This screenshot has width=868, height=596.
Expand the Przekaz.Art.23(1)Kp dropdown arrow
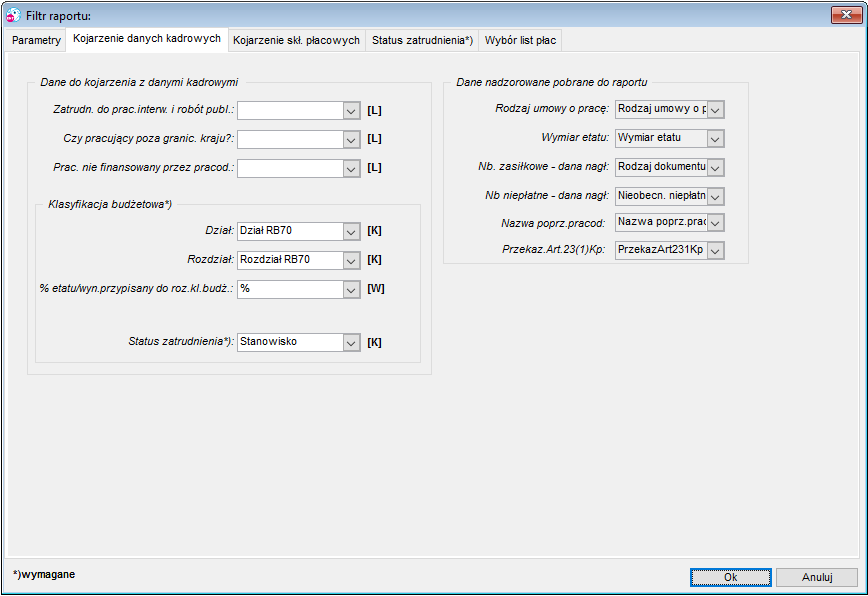(715, 250)
